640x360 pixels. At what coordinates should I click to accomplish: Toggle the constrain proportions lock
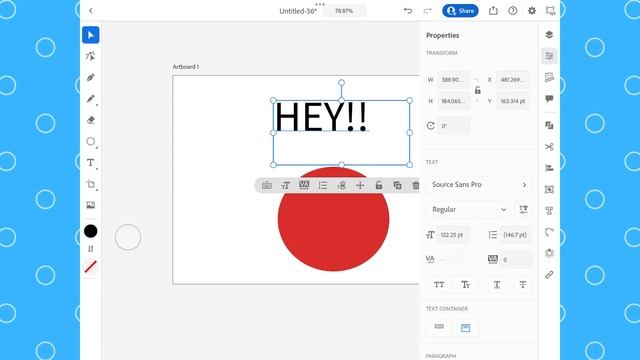pos(478,90)
